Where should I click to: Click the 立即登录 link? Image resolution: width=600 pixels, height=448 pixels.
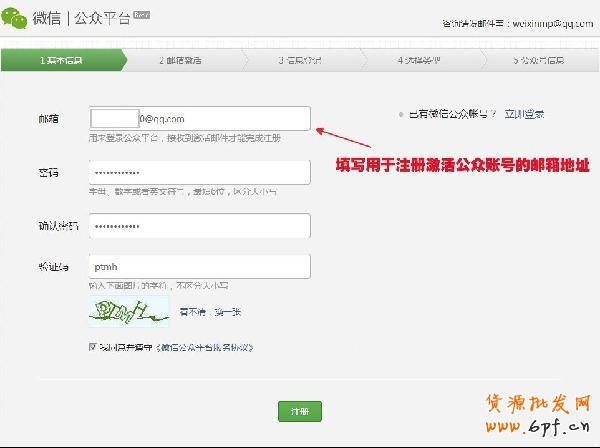(524, 115)
